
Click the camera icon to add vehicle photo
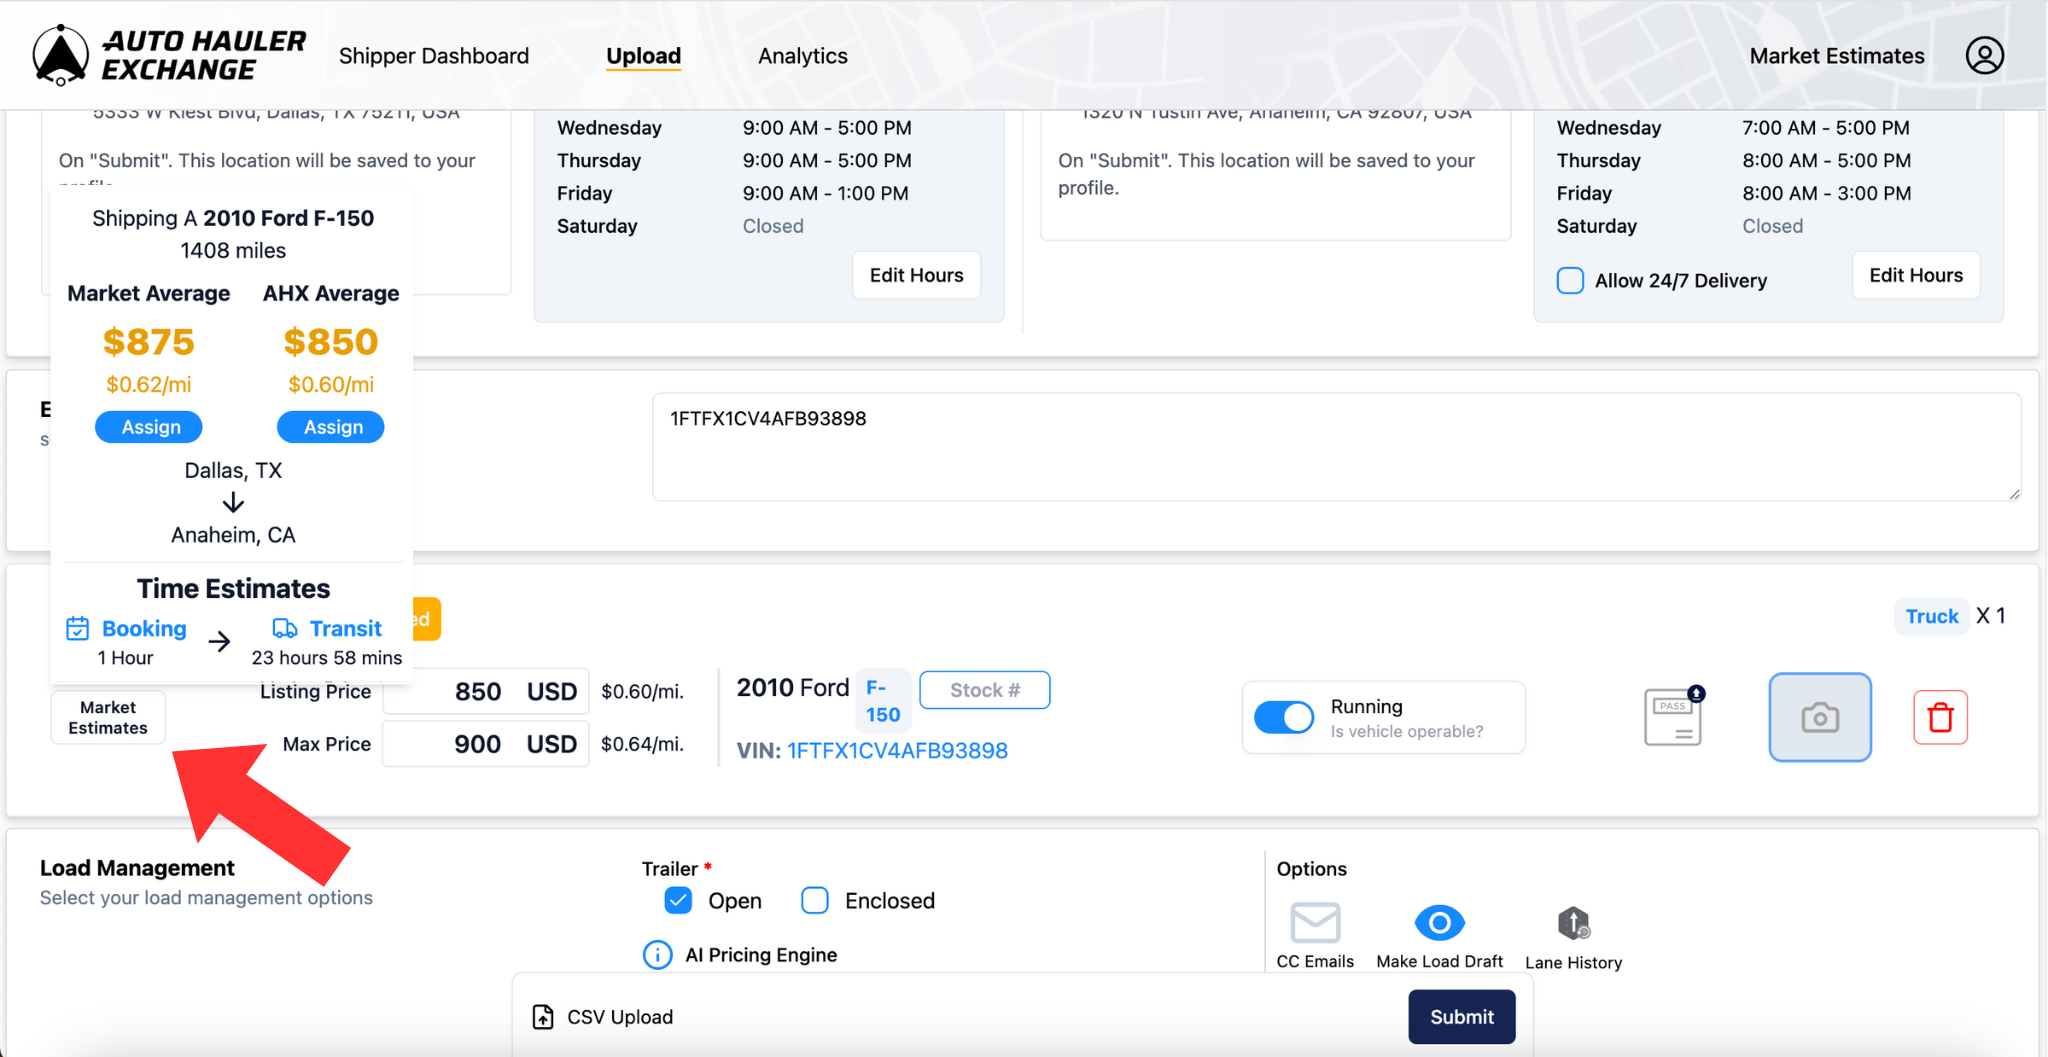pyautogui.click(x=1820, y=717)
